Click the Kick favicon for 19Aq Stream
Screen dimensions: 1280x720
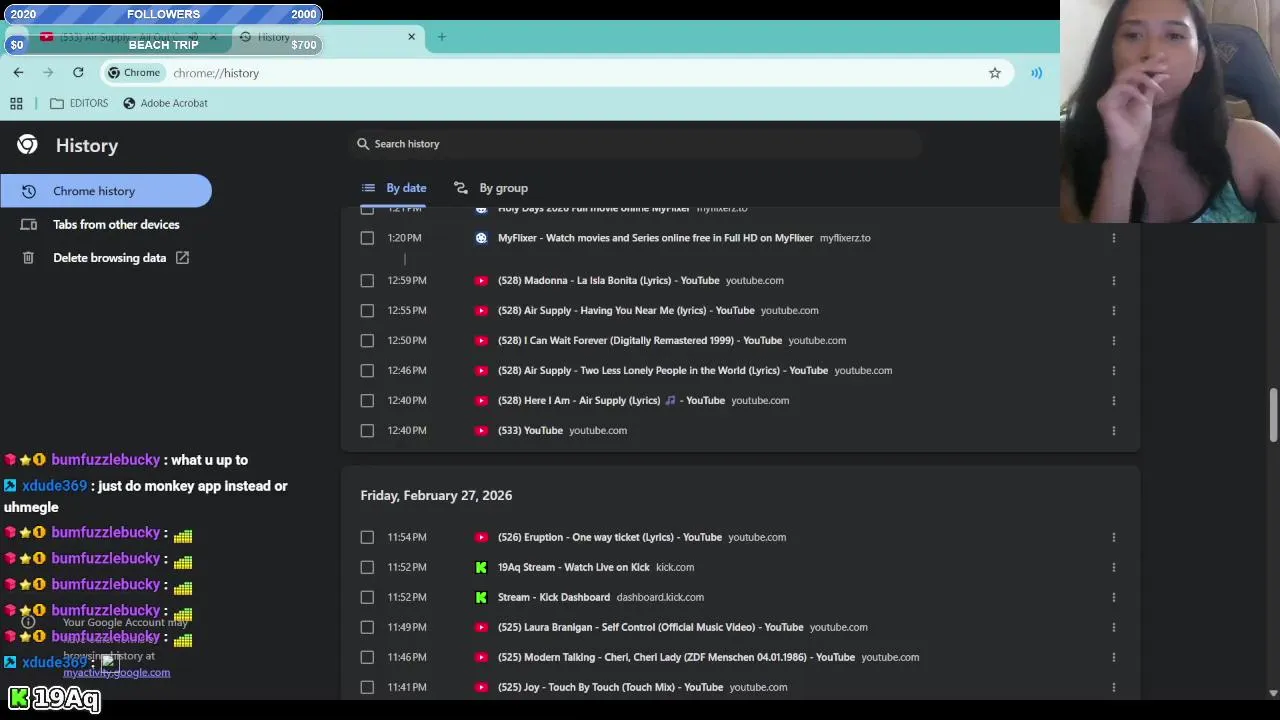click(481, 568)
